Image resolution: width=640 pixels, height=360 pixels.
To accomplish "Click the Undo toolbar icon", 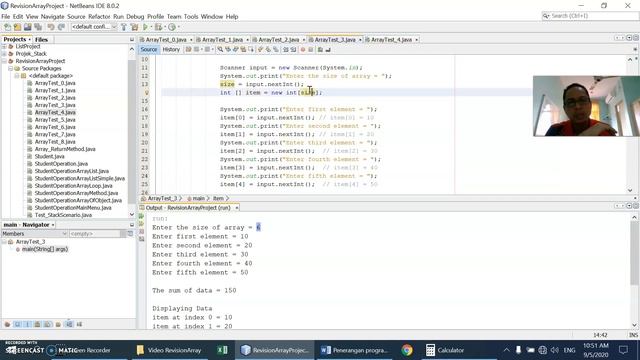I will [51, 27].
